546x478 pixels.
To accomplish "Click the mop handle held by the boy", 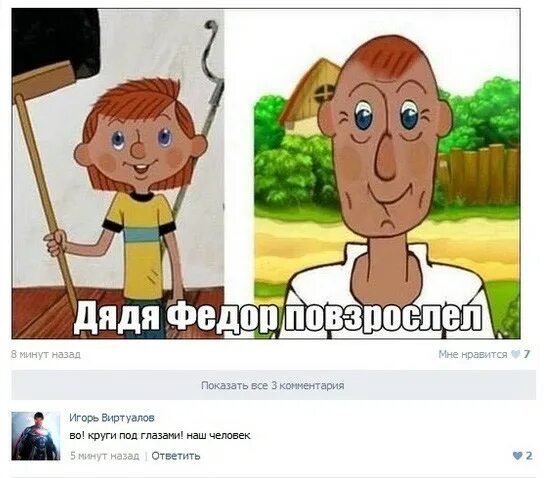I will (45, 195).
